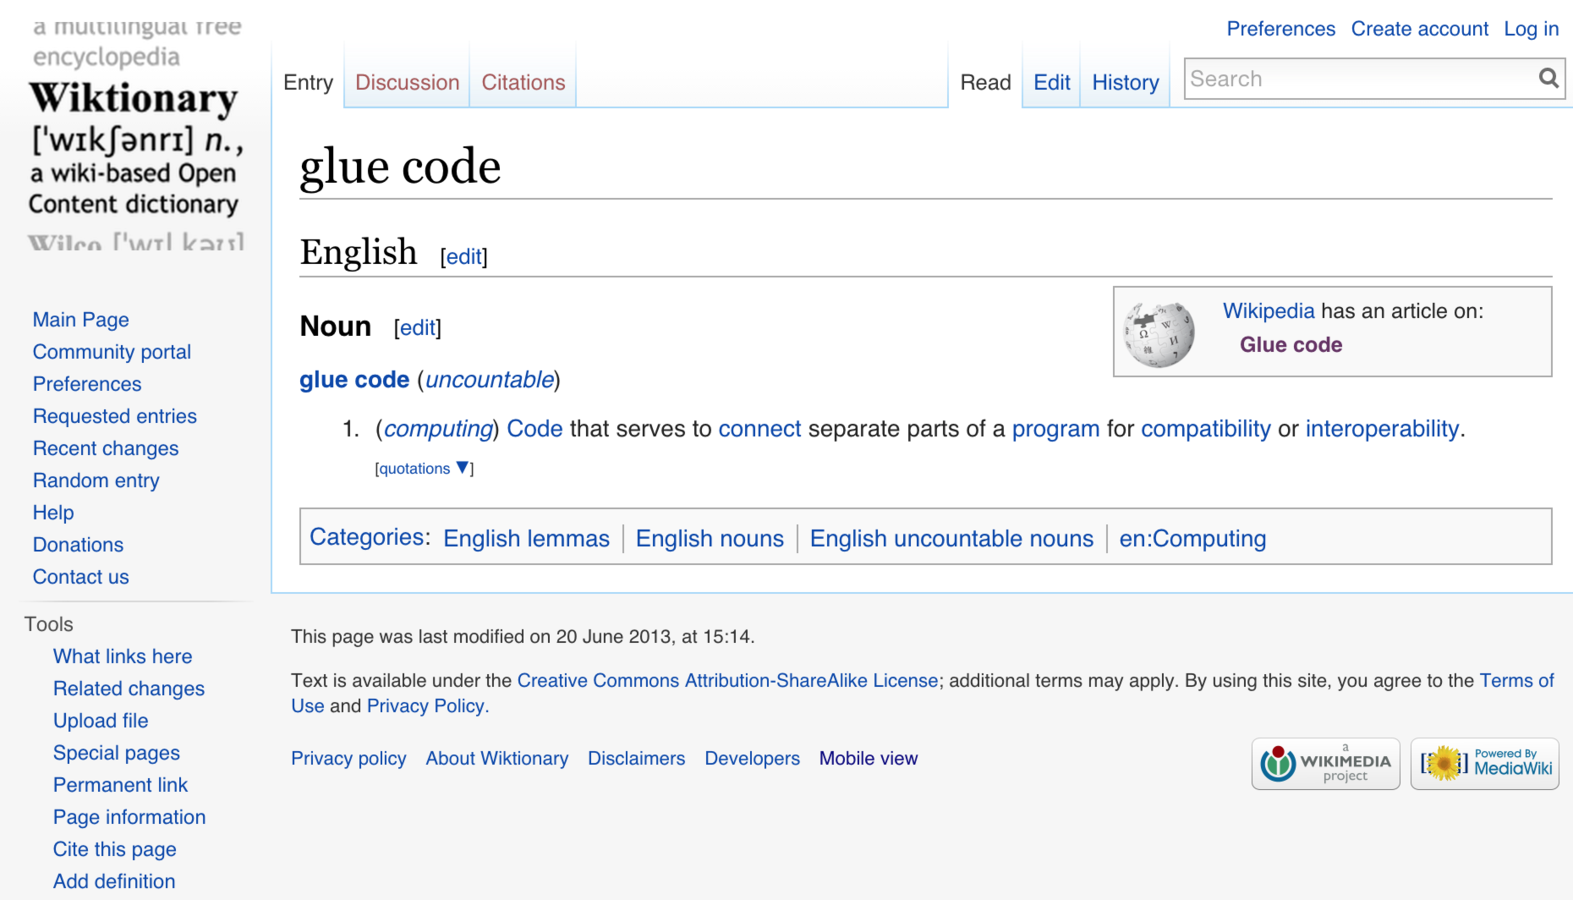
Task: Open Creative Commons Attribution-ShareAlike License
Action: tap(727, 681)
